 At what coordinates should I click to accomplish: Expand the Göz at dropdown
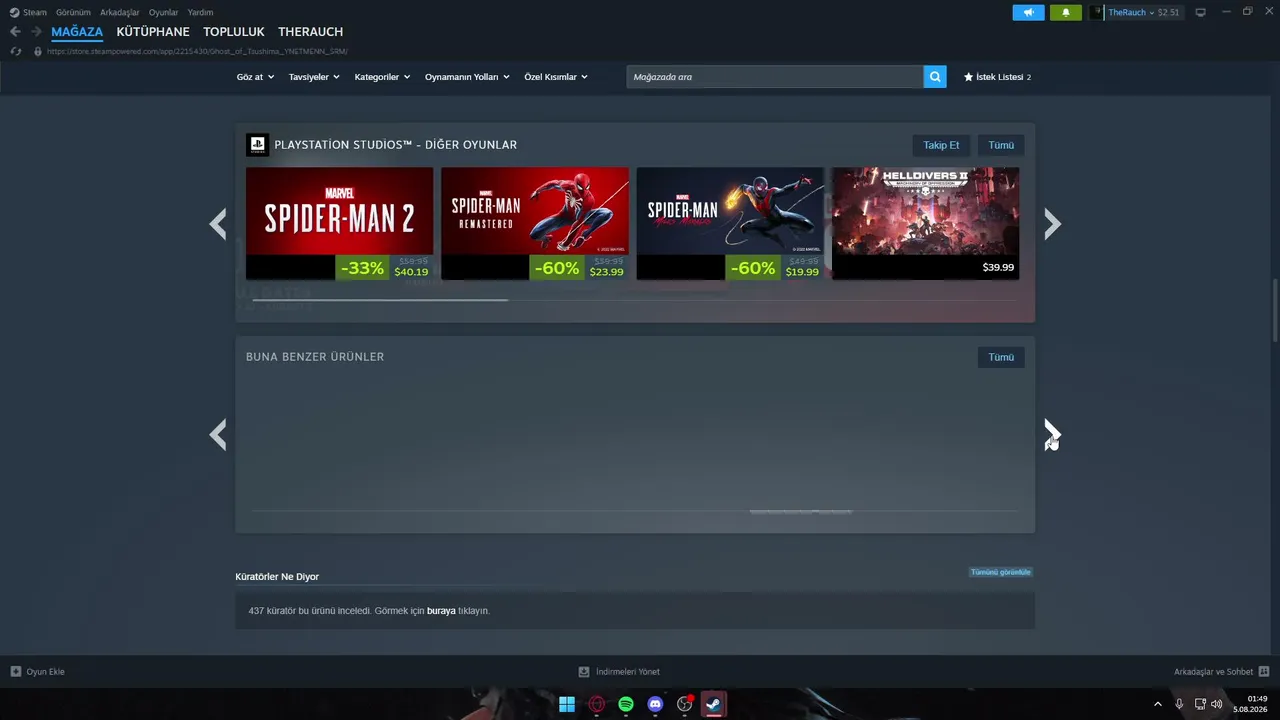[x=256, y=77]
